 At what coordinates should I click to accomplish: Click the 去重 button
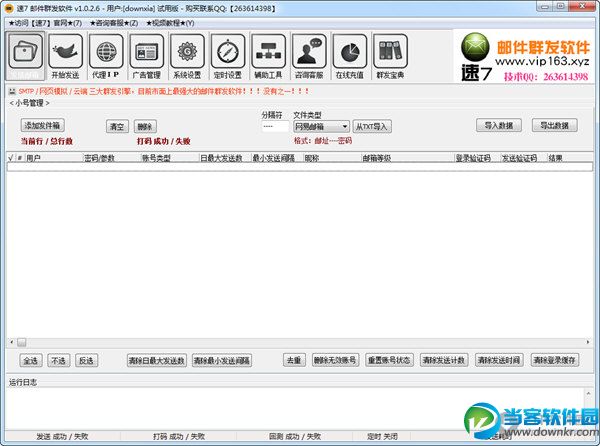[294, 360]
